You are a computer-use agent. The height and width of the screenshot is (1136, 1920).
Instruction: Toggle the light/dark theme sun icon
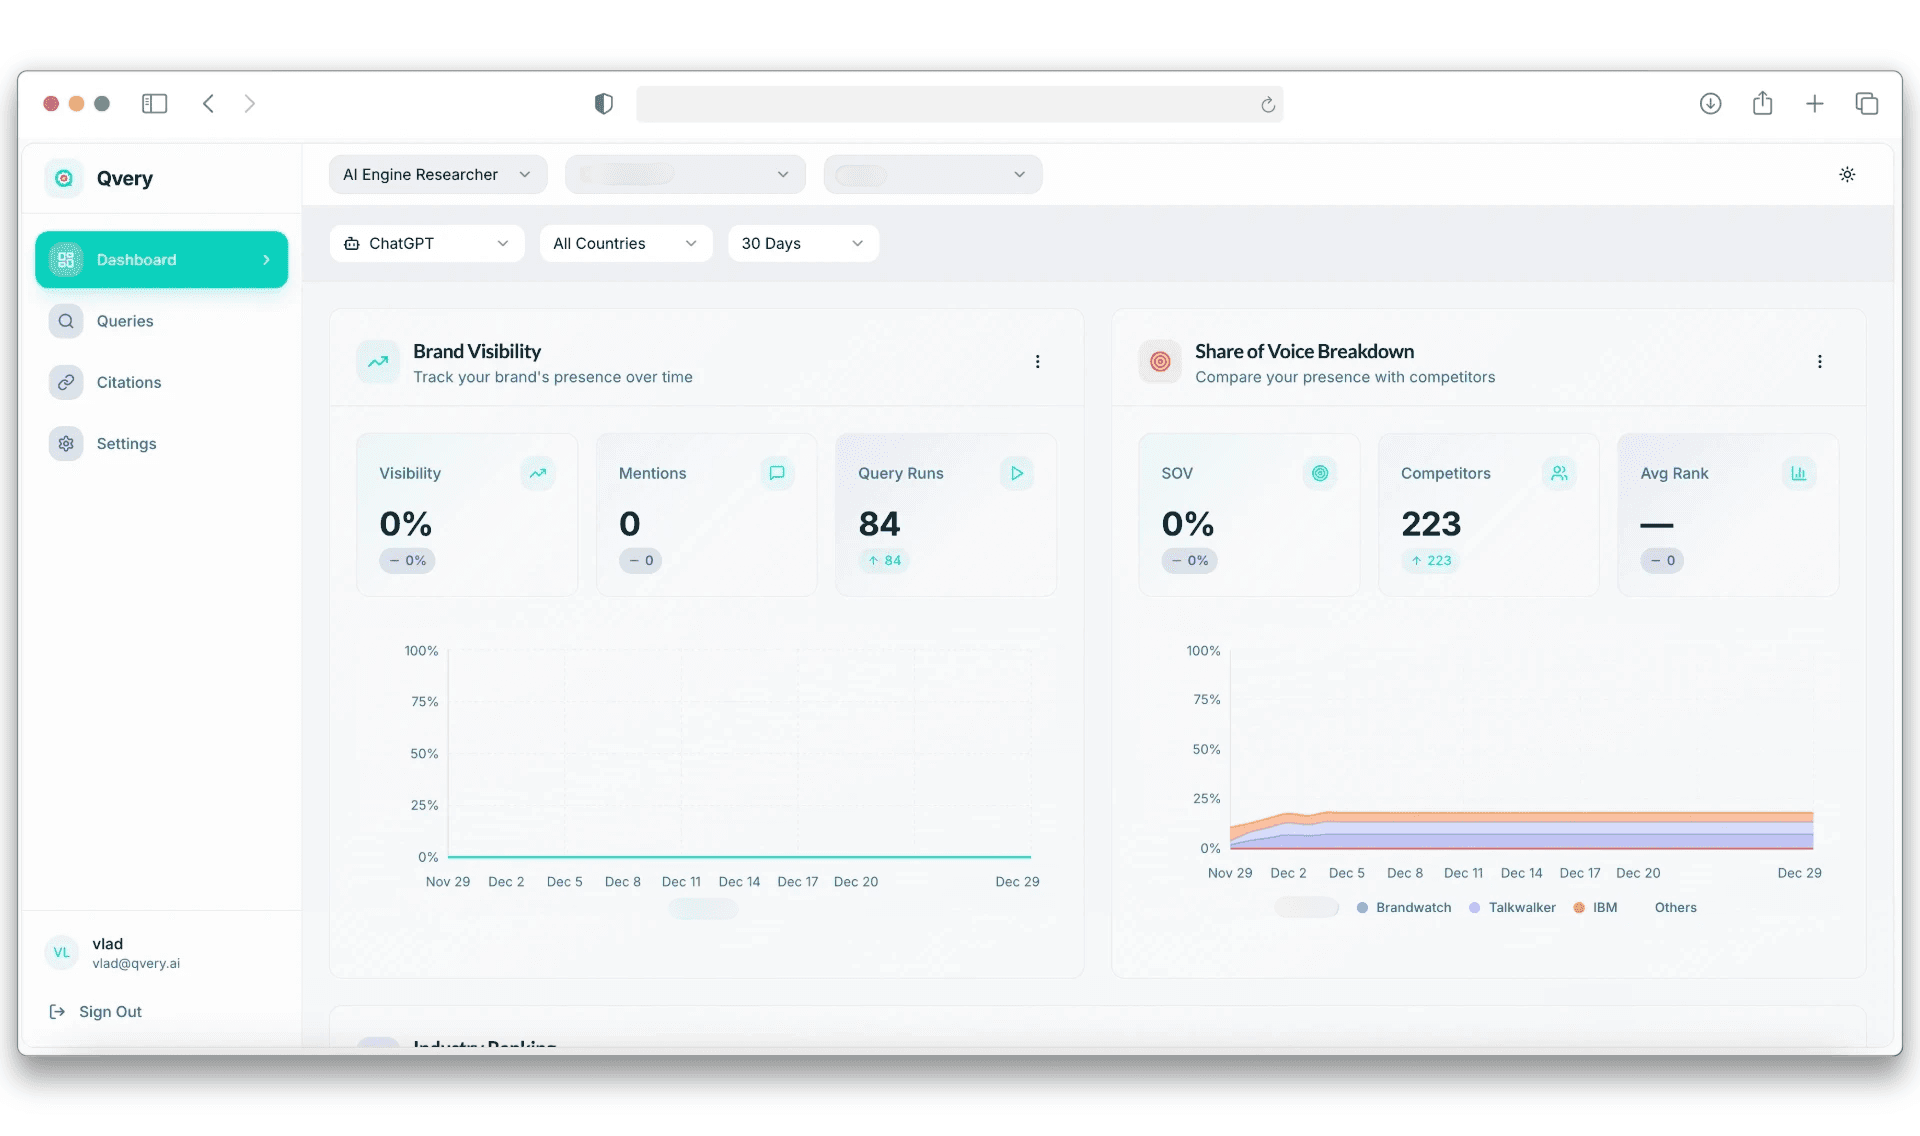pyautogui.click(x=1846, y=174)
